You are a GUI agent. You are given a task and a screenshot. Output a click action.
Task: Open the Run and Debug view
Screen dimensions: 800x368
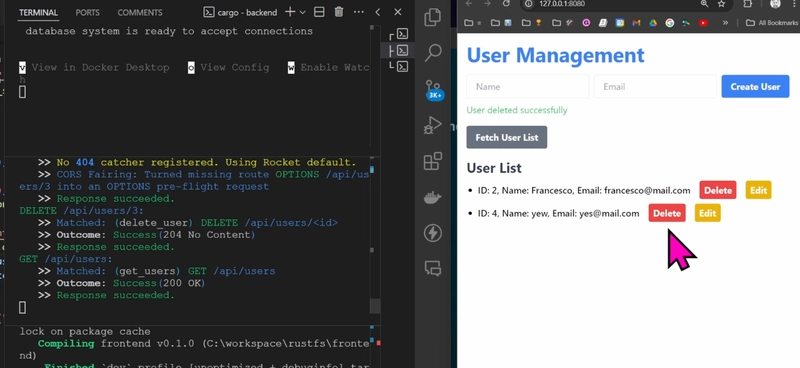tap(433, 125)
